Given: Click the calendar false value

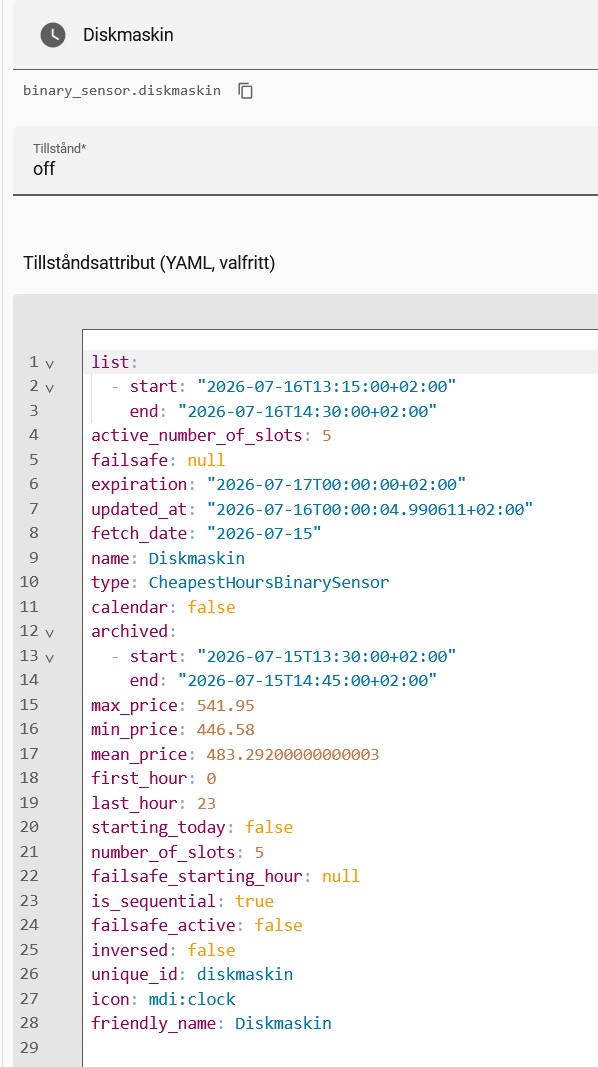Looking at the screenshot, I should tap(211, 607).
